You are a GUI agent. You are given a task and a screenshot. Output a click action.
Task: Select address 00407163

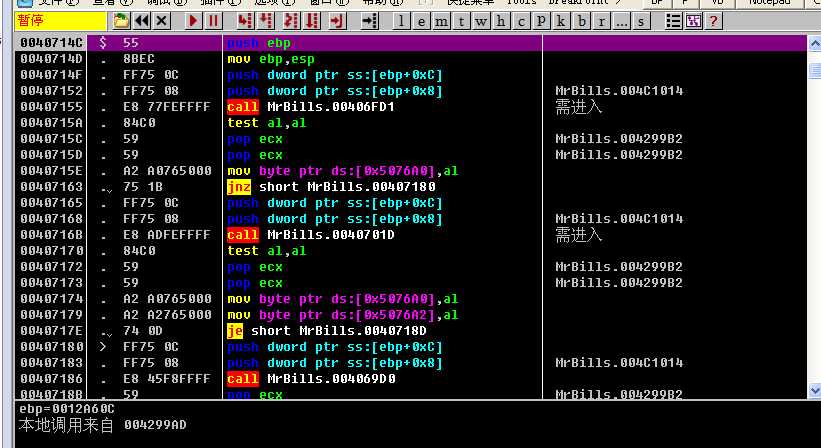[x=51, y=187]
